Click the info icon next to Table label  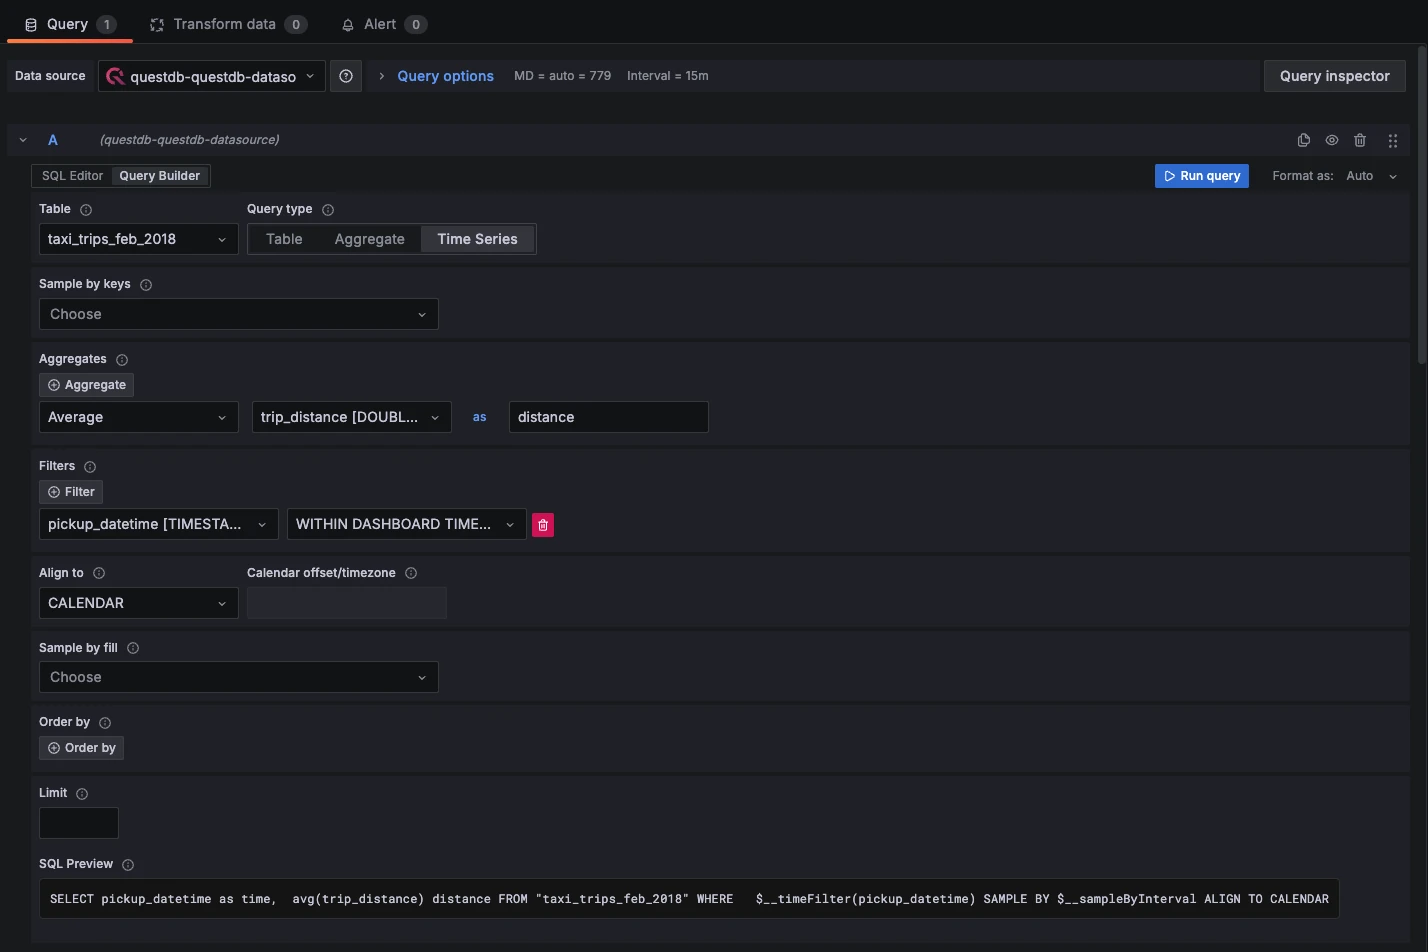(86, 210)
